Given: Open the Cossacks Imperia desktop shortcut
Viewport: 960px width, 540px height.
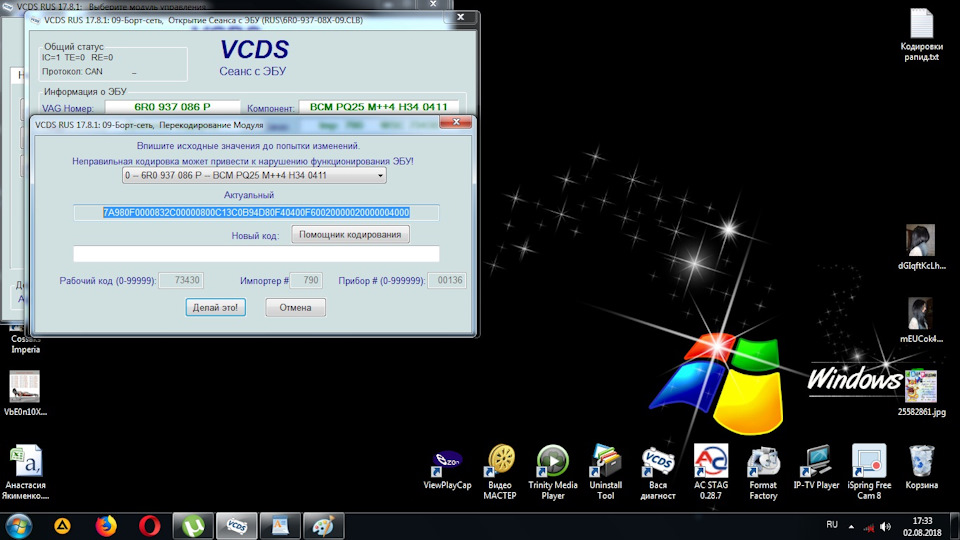Looking at the screenshot, I should 25,338.
